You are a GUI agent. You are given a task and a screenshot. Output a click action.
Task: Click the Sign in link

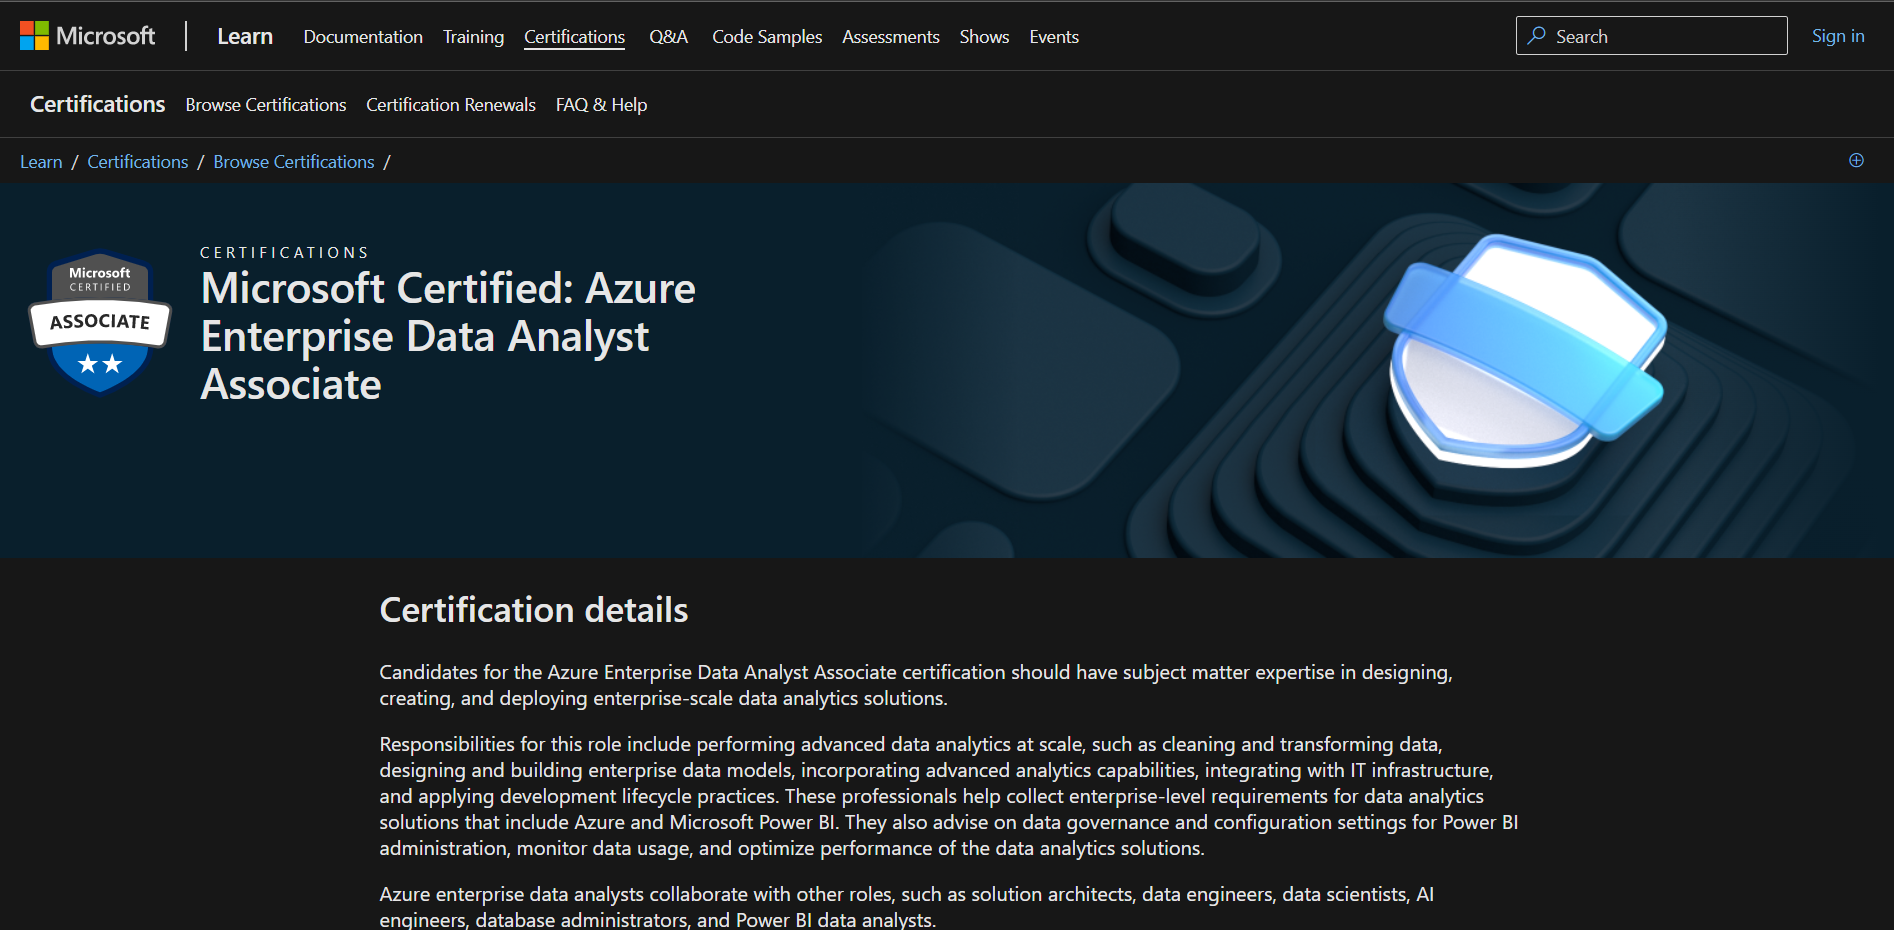[1838, 36]
